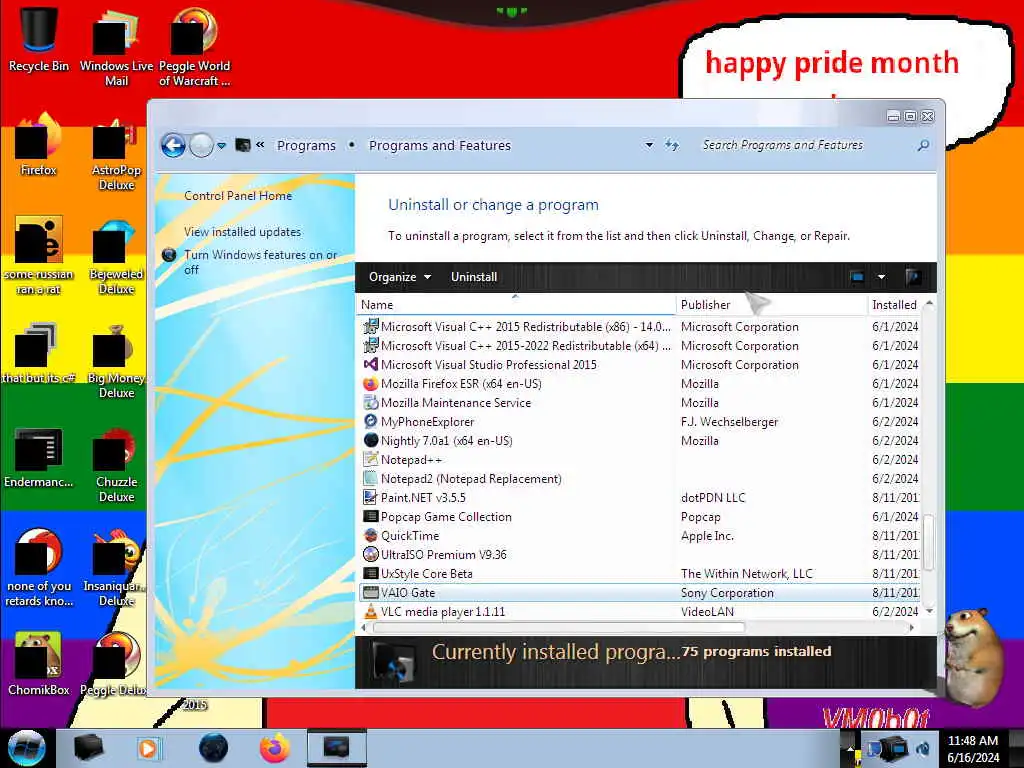Open Turn Windows features on or off
The height and width of the screenshot is (768, 1024).
[260, 262]
